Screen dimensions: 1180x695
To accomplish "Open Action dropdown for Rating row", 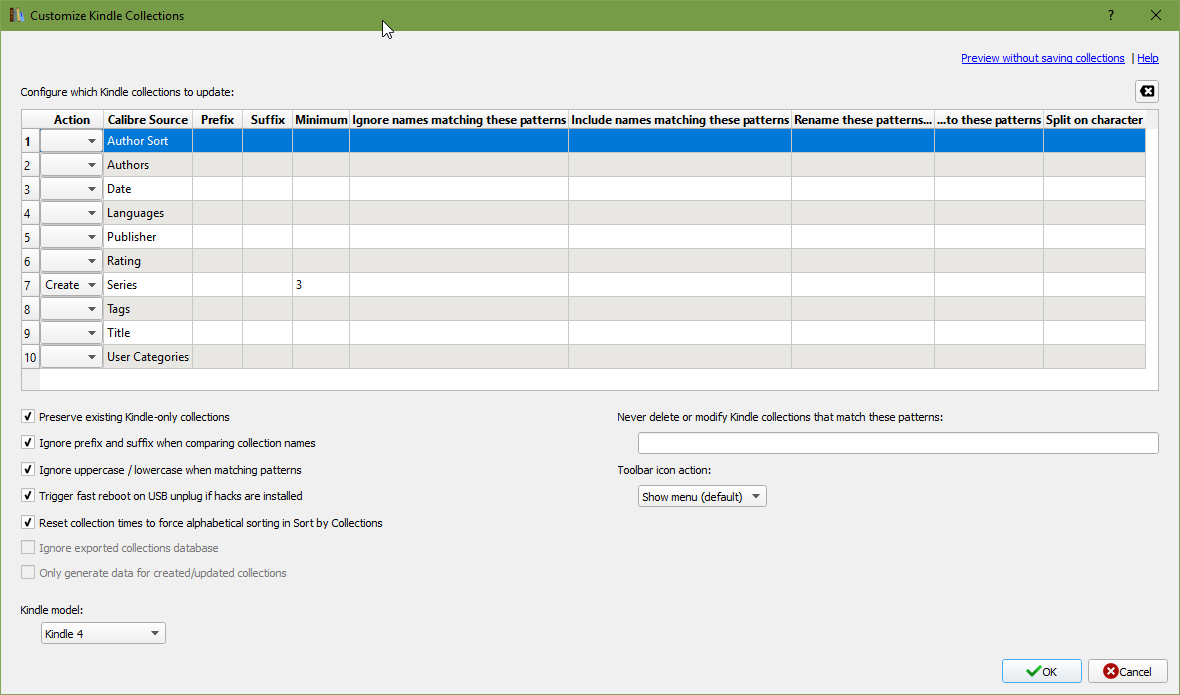I will 71,261.
